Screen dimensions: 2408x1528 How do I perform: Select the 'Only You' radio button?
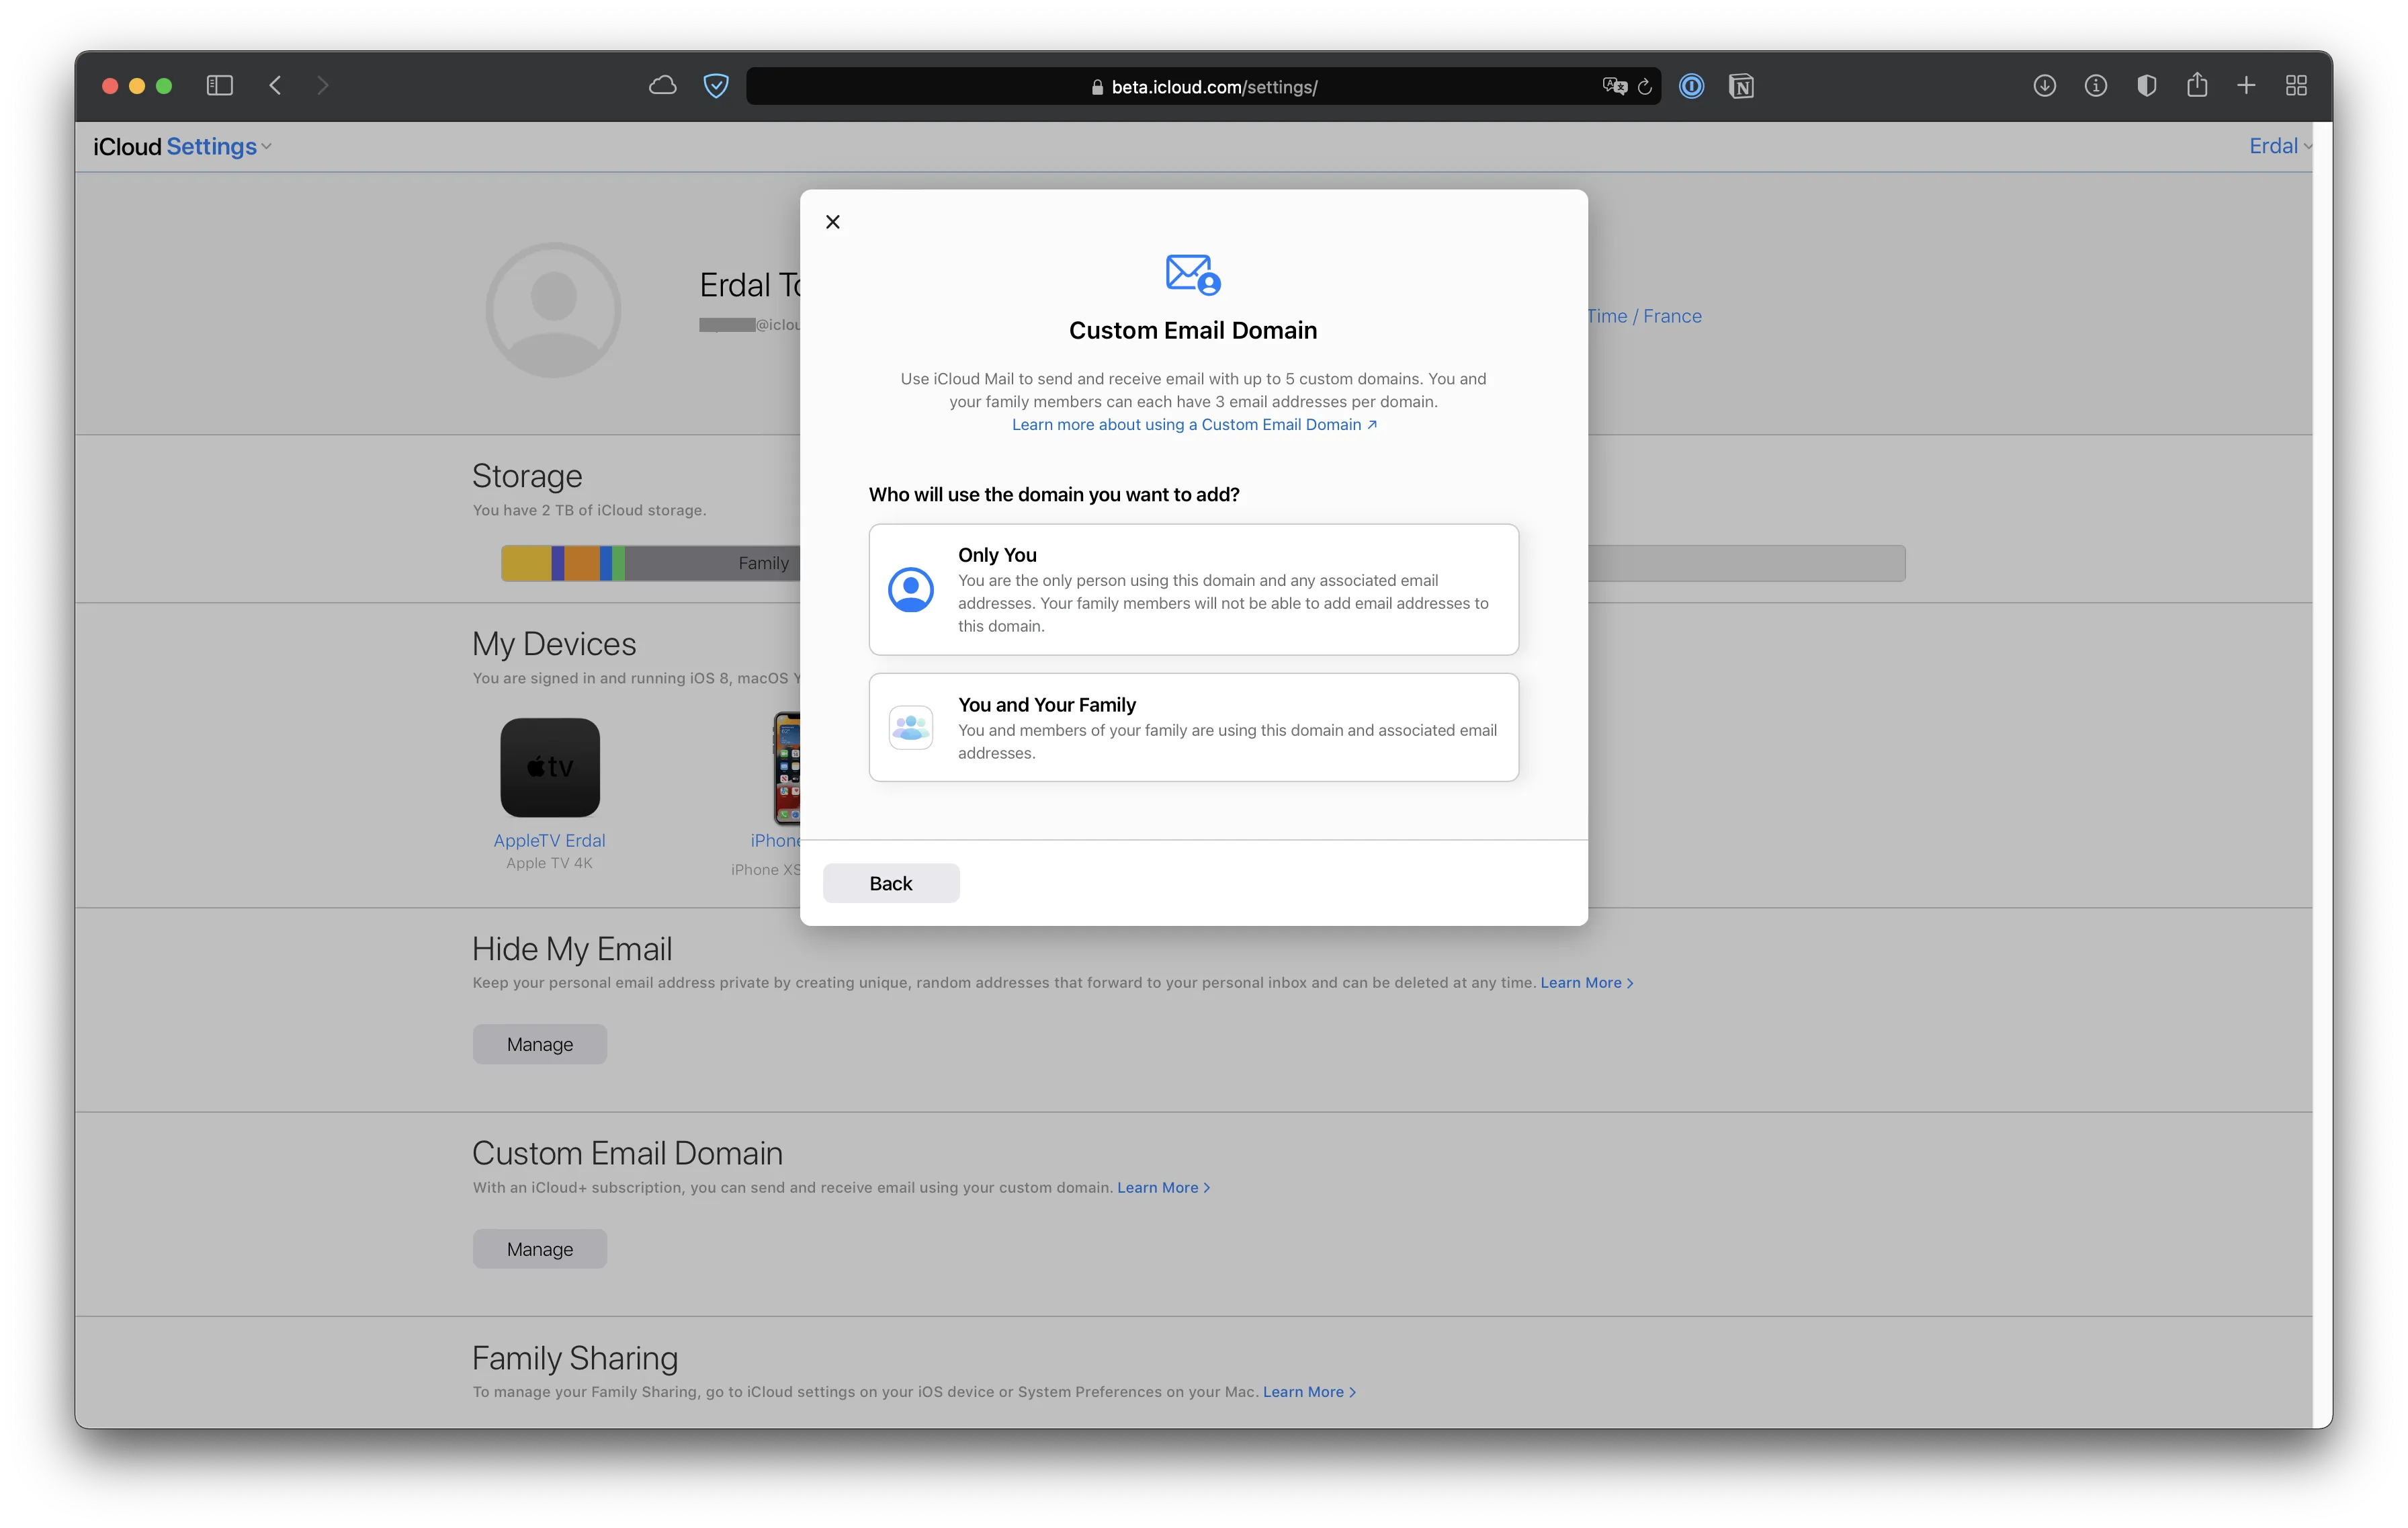click(x=1193, y=588)
